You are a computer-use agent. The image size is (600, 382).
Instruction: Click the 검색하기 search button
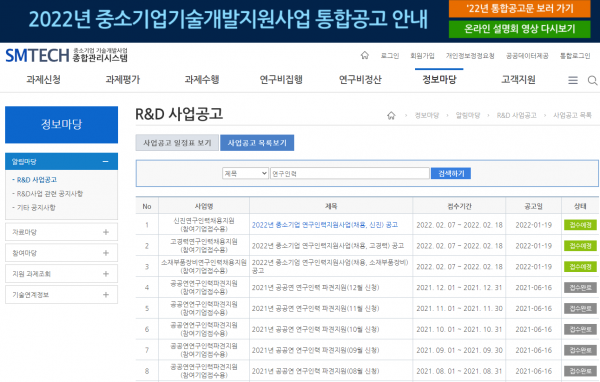click(x=451, y=173)
